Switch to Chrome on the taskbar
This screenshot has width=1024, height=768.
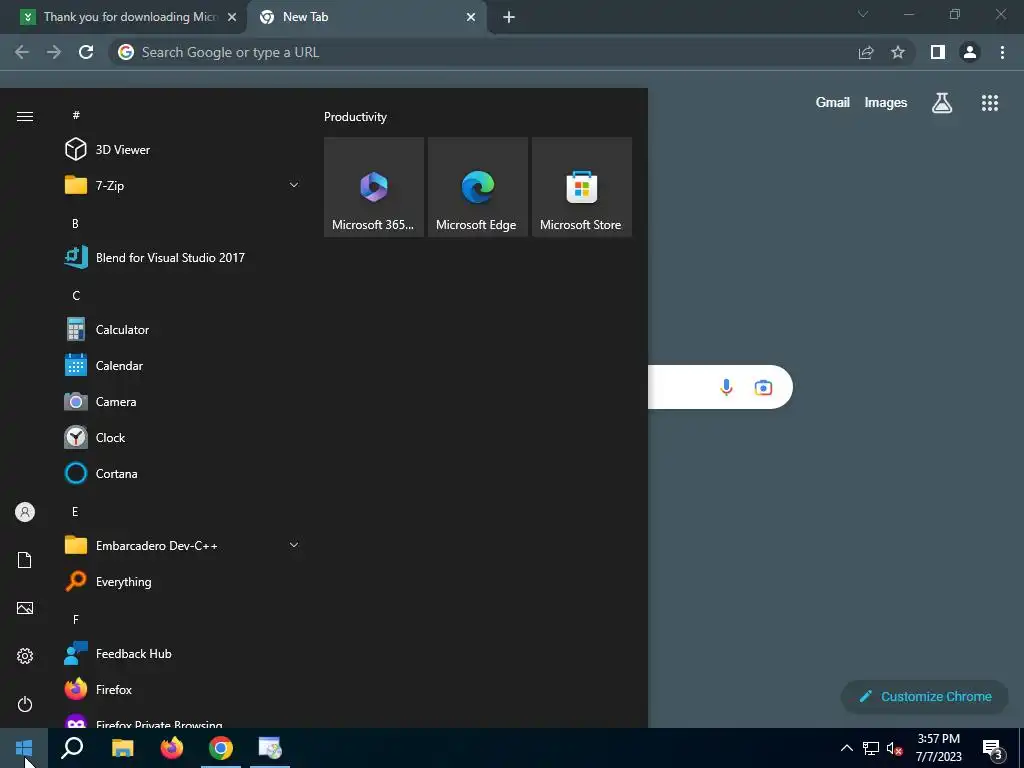[221, 748]
